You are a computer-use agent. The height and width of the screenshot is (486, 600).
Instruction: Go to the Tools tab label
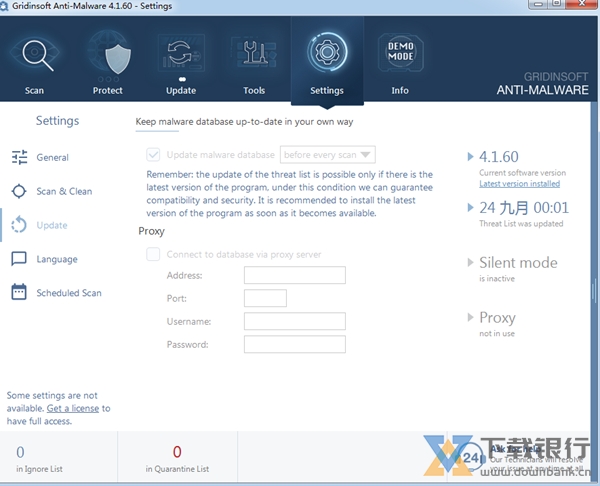click(254, 91)
